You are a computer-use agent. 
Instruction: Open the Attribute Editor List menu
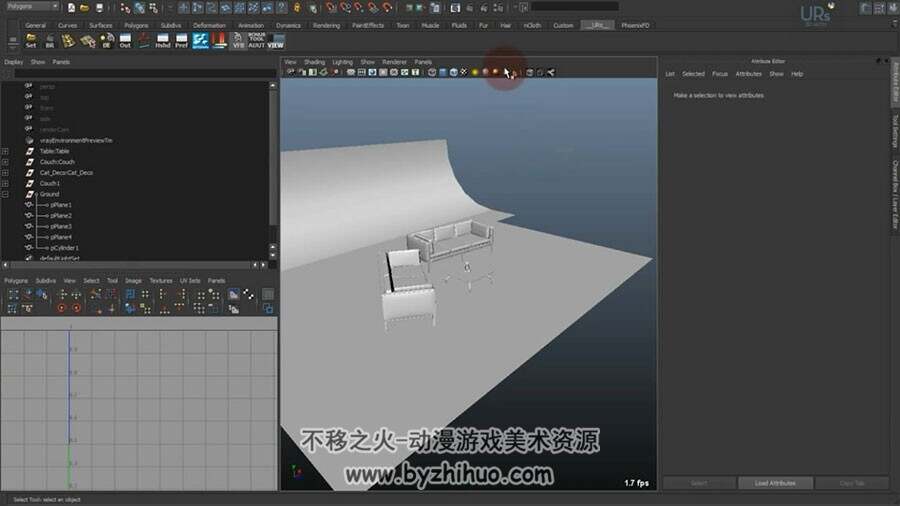point(670,74)
